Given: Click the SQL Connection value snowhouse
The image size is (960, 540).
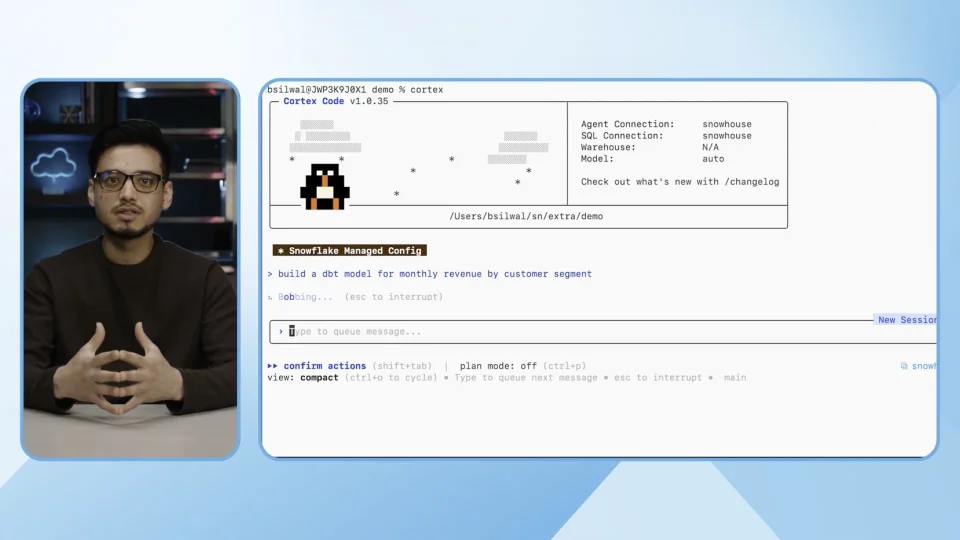Looking at the screenshot, I should 727,135.
